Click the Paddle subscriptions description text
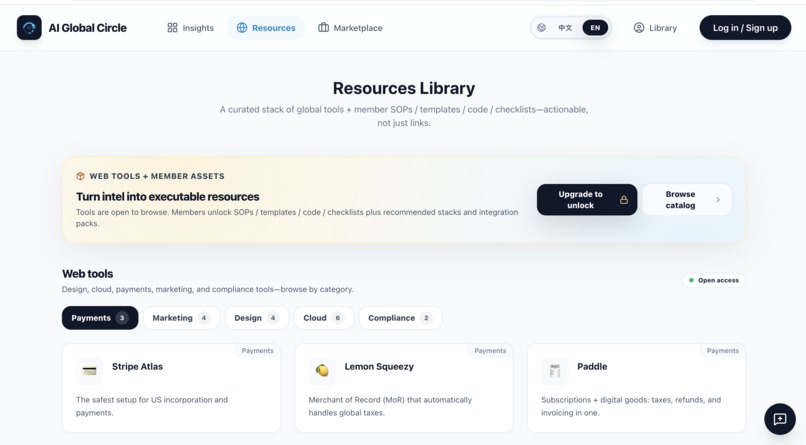The height and width of the screenshot is (445, 806). coord(631,406)
